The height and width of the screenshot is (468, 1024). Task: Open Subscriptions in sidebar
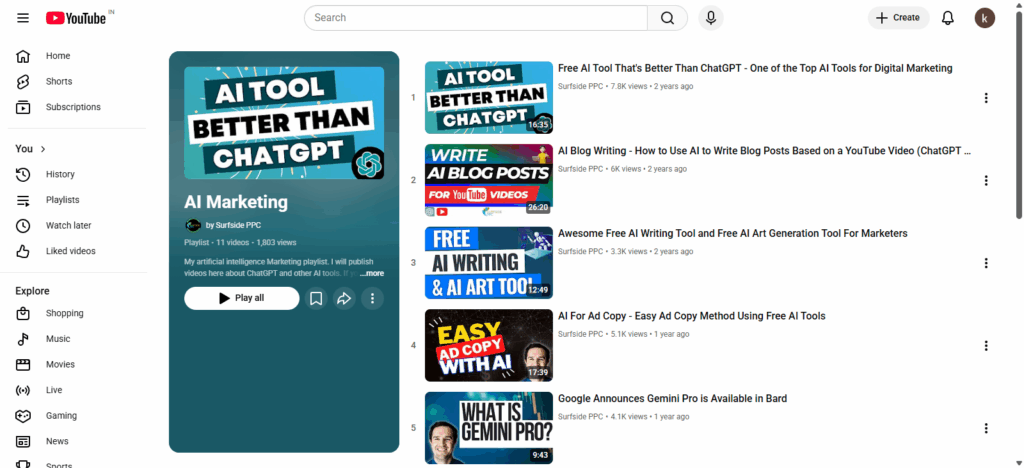click(x=72, y=107)
